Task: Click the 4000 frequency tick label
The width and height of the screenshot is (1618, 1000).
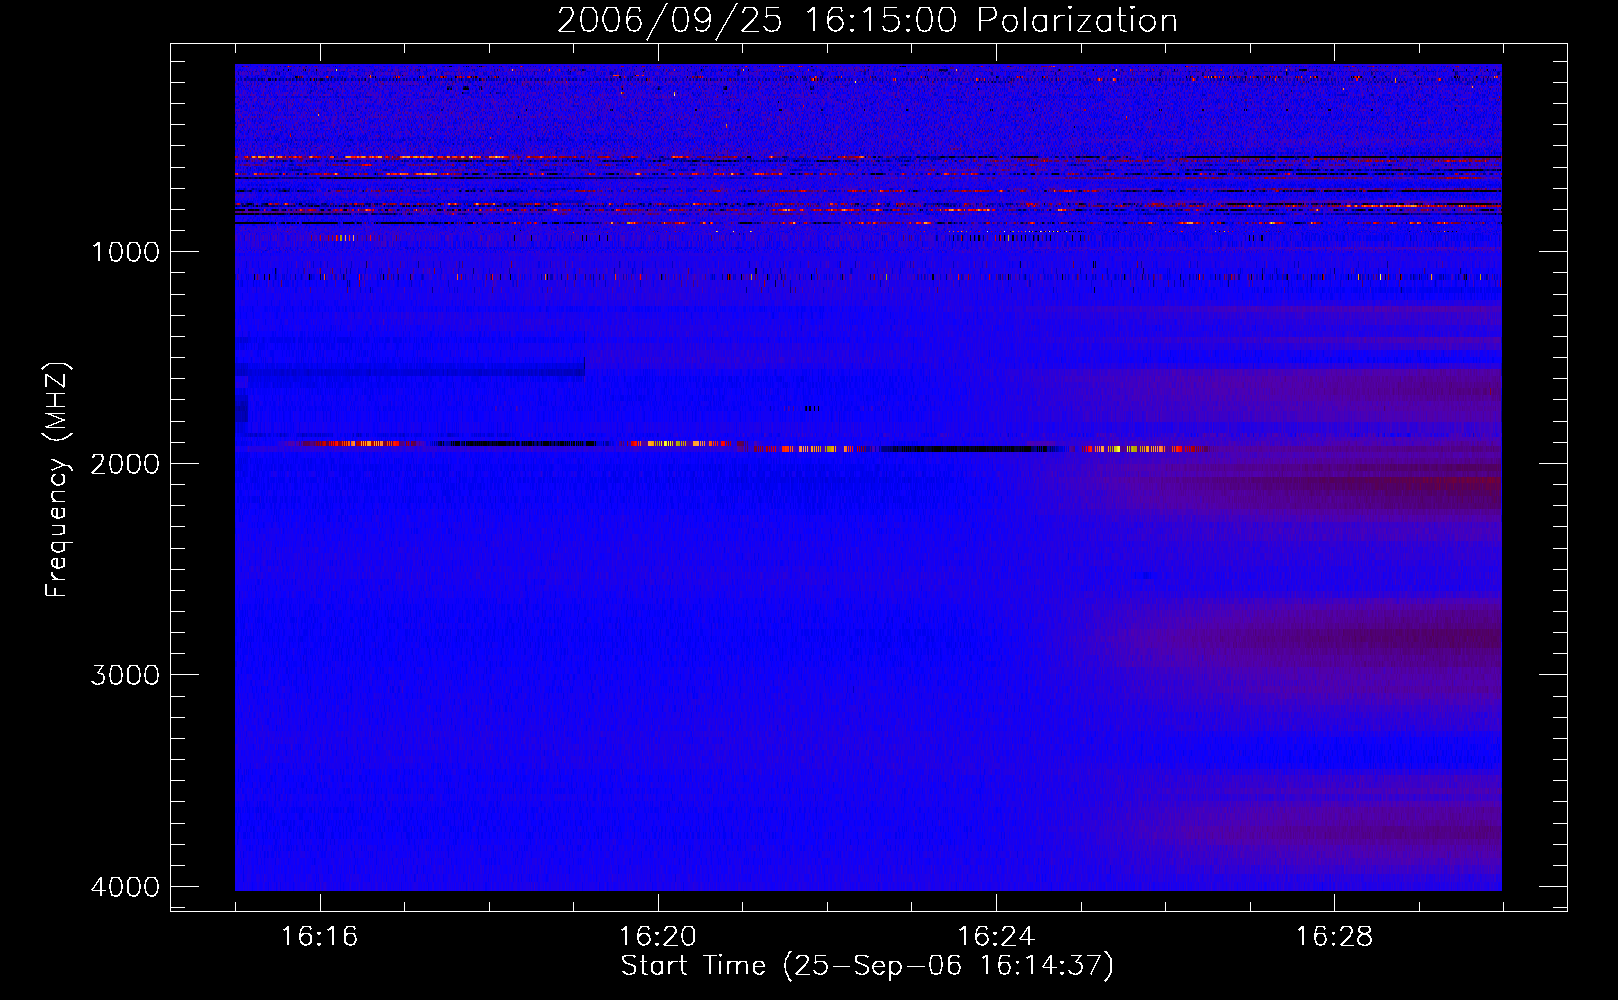Action: (125, 887)
